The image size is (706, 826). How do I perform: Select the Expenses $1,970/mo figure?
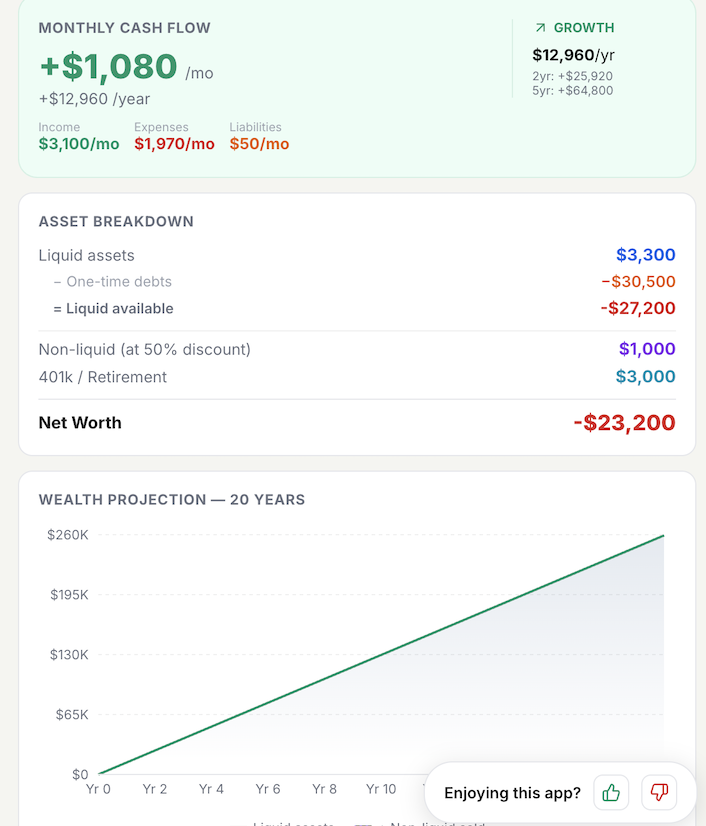(174, 144)
